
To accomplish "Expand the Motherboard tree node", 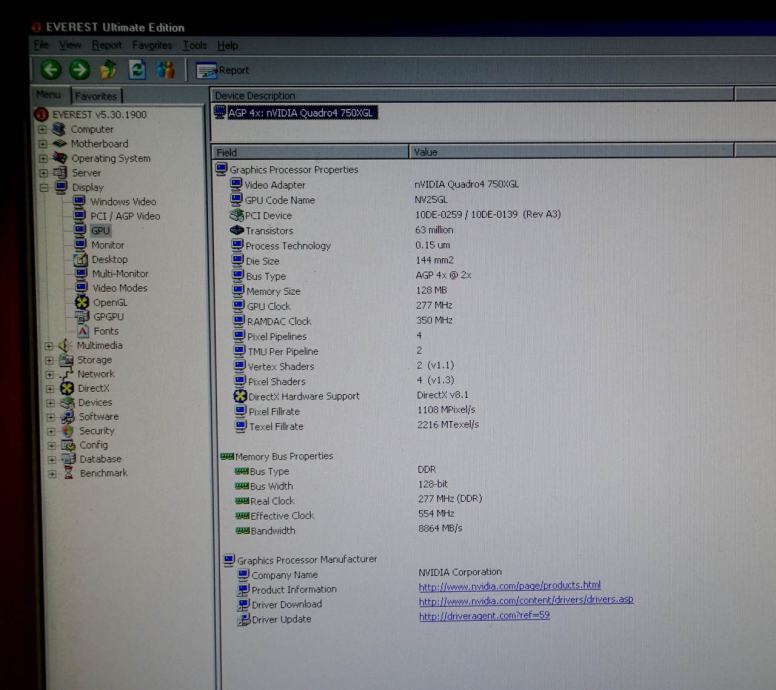I will point(43,144).
